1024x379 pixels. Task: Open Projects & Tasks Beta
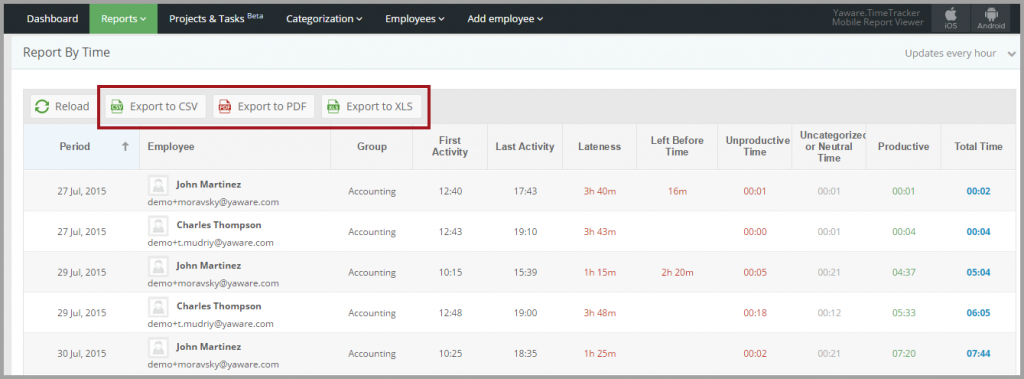pos(216,19)
